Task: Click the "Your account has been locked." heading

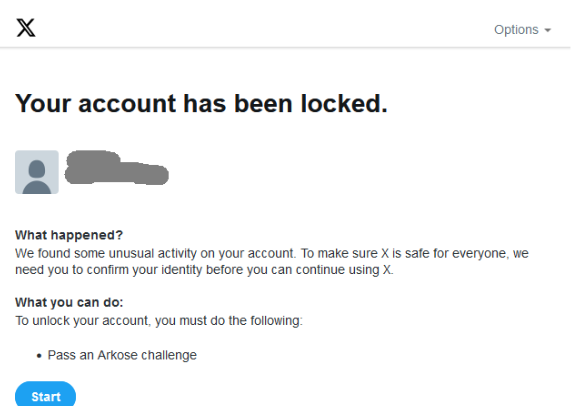Action: (x=201, y=103)
